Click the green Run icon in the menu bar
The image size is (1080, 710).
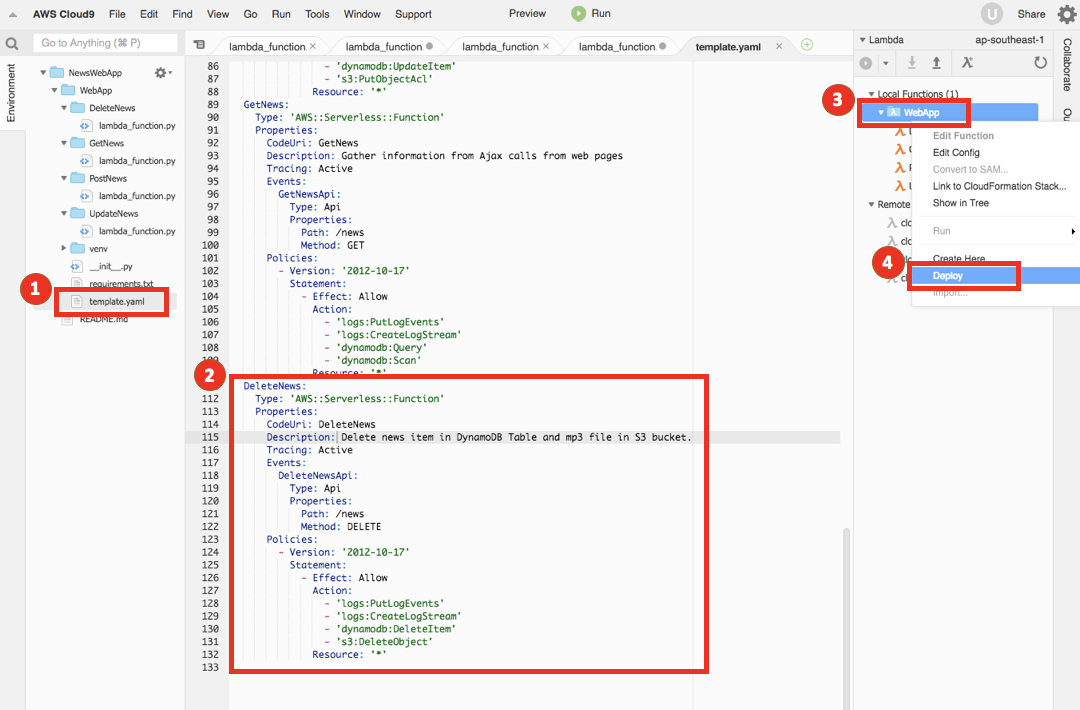(x=579, y=13)
